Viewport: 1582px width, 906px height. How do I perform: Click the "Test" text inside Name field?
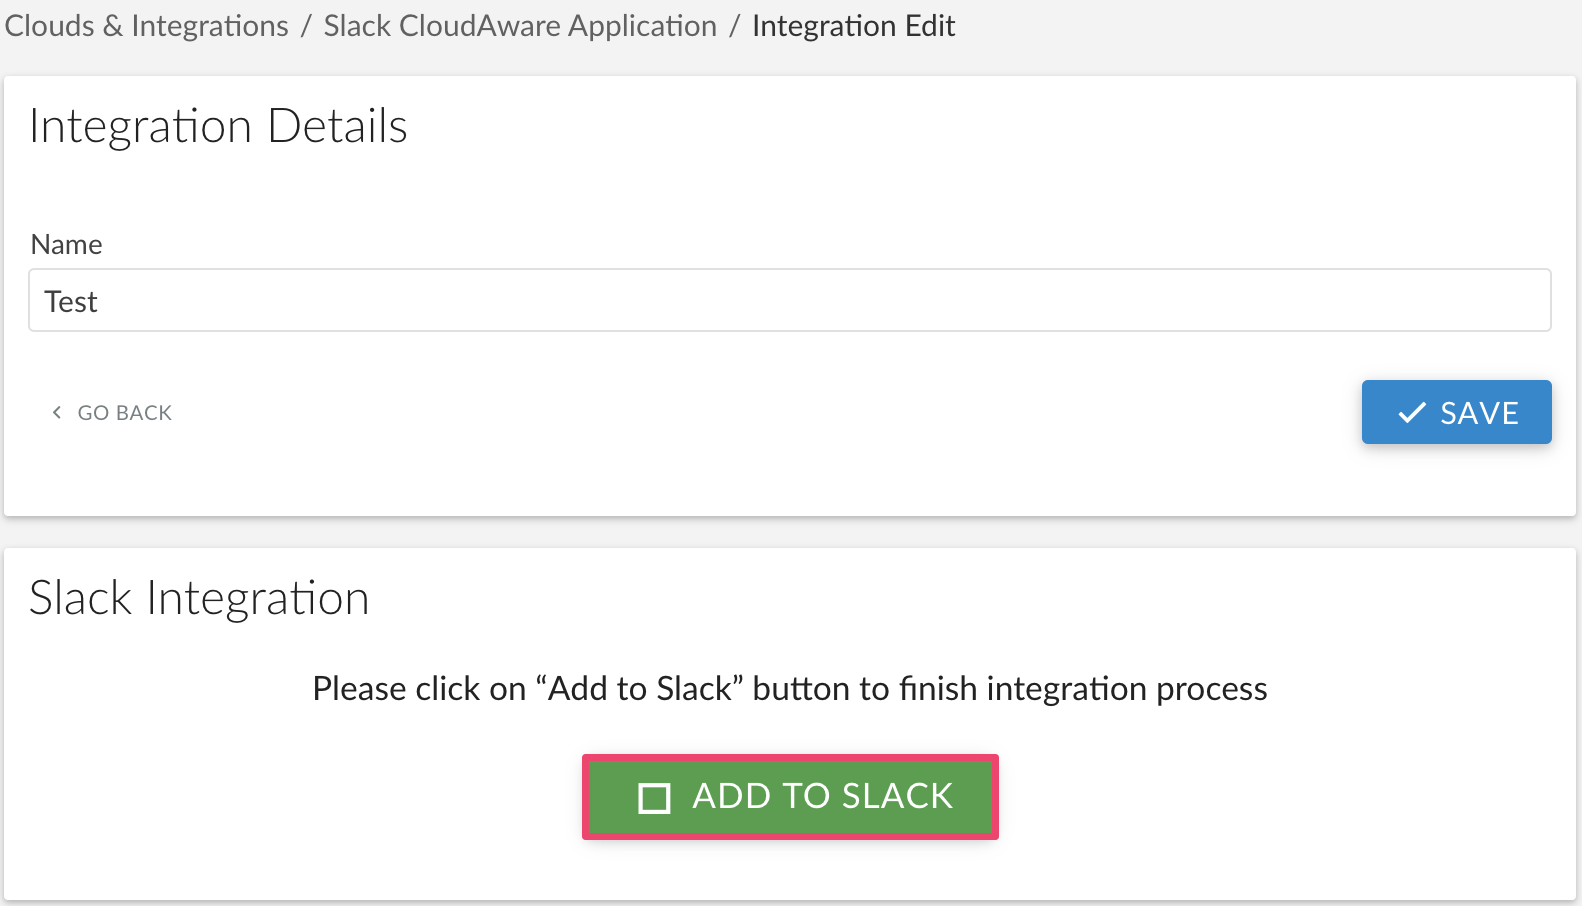point(71,302)
